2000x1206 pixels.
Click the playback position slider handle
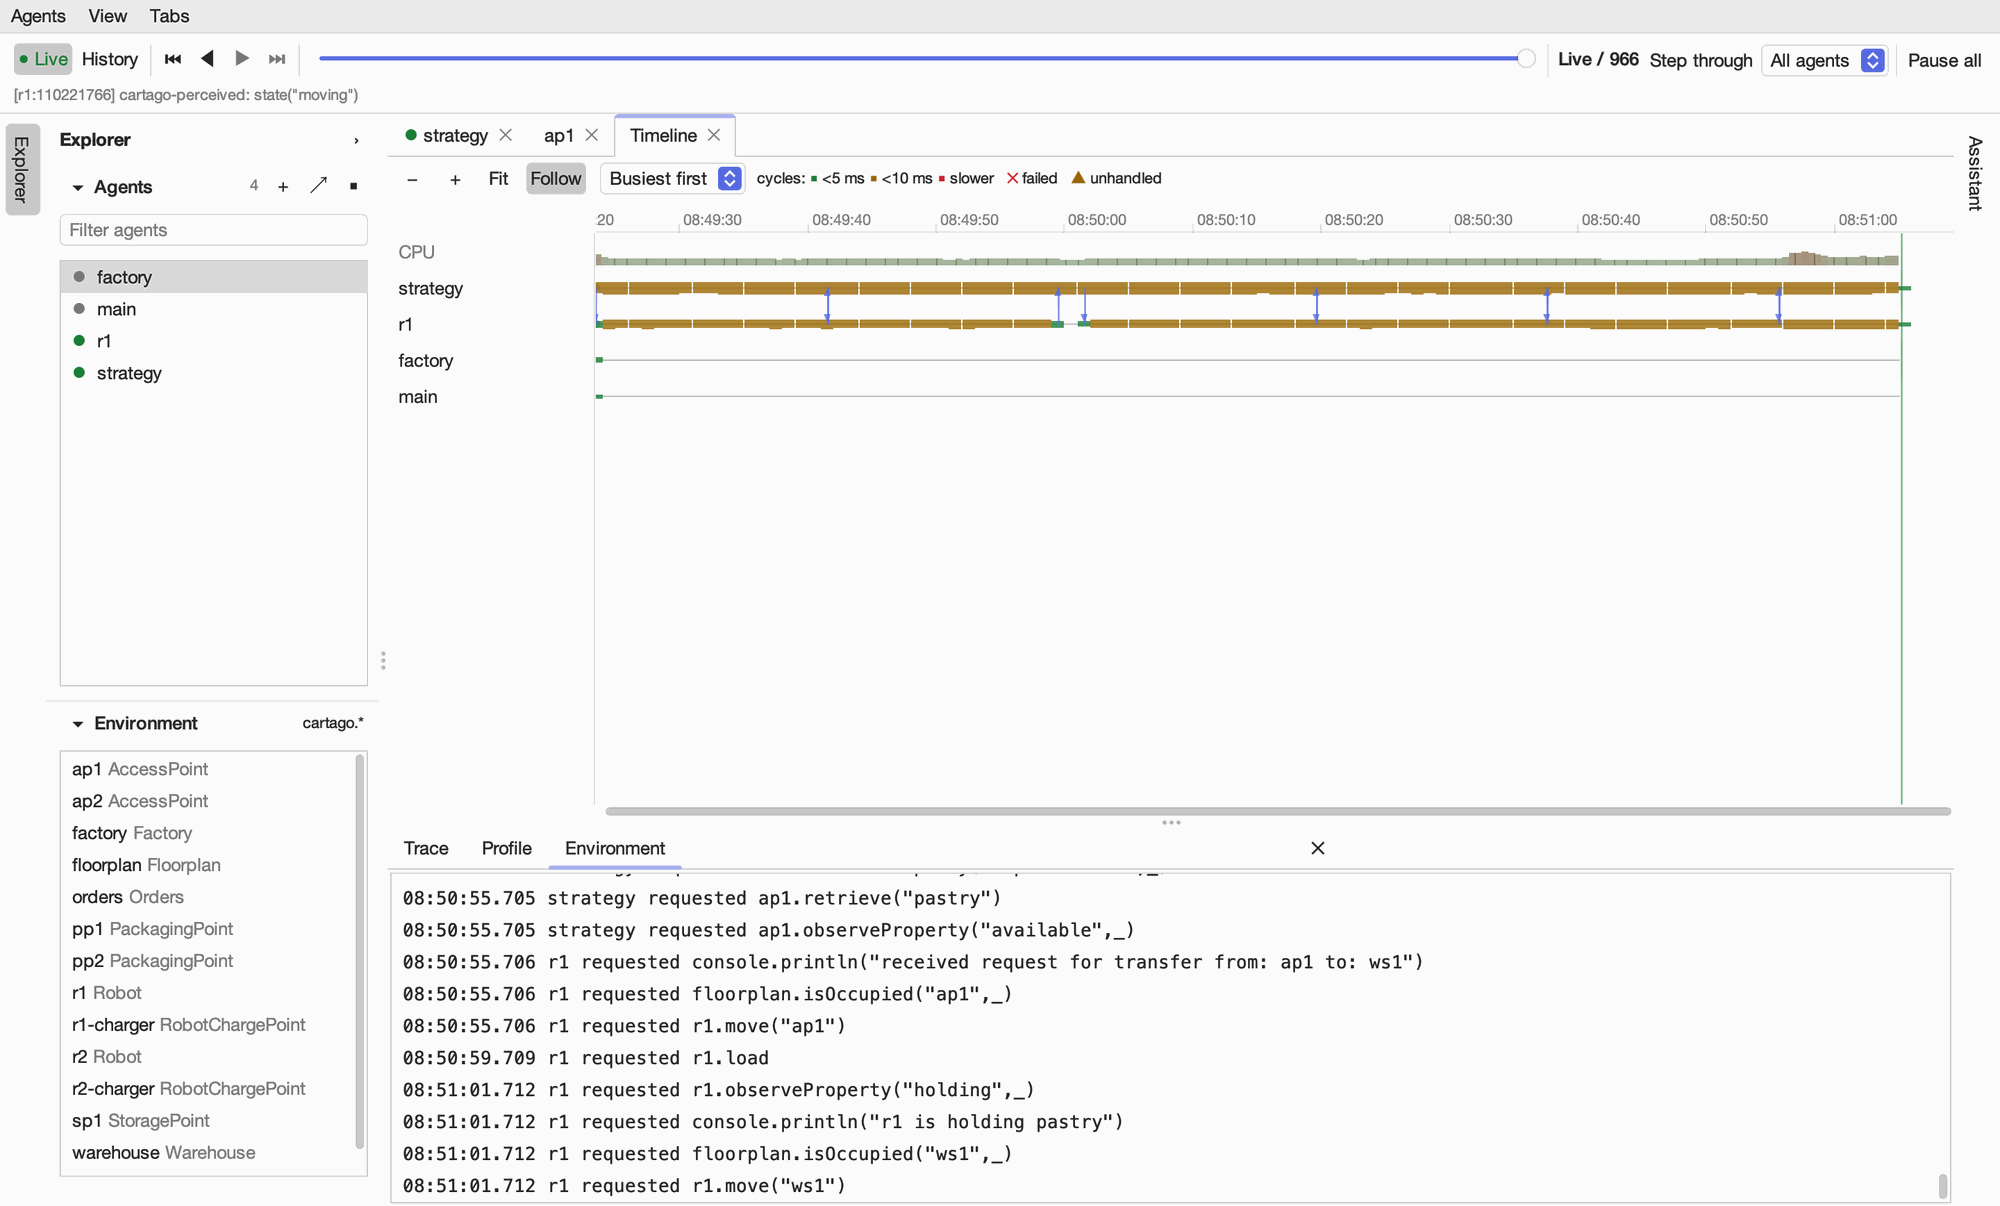tap(1526, 59)
